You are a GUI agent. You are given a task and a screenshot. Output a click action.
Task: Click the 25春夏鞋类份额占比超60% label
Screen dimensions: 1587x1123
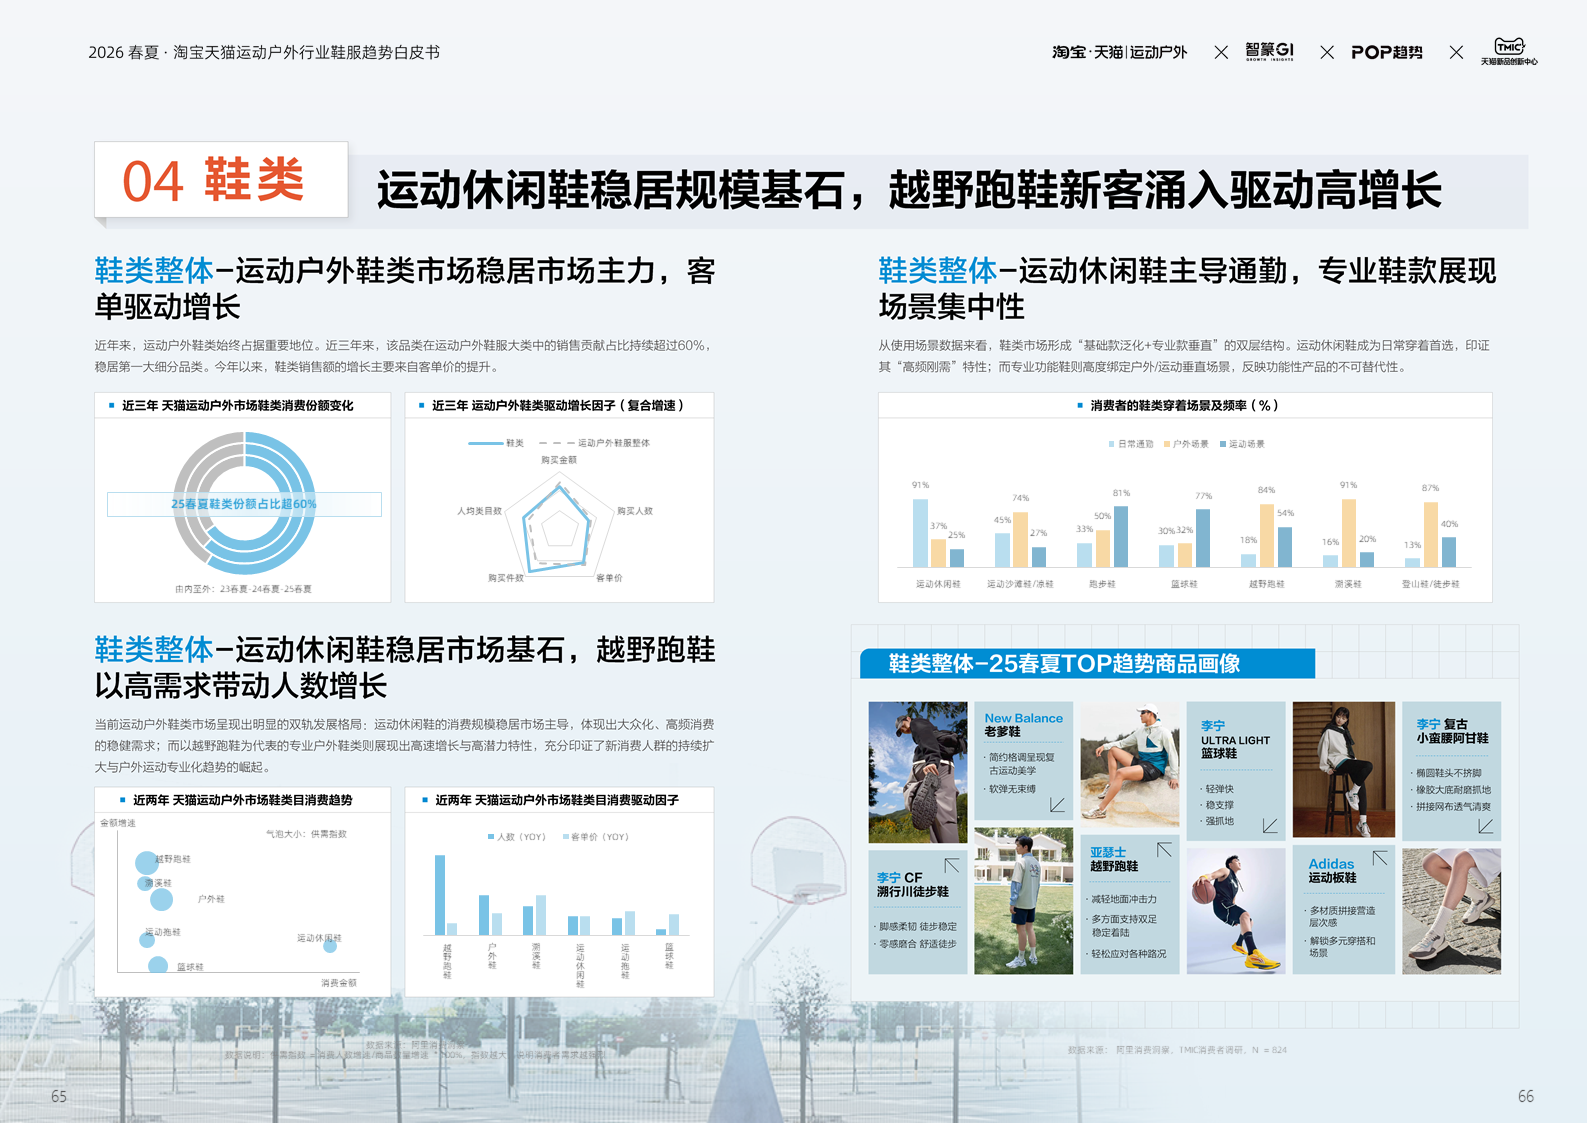coord(244,504)
